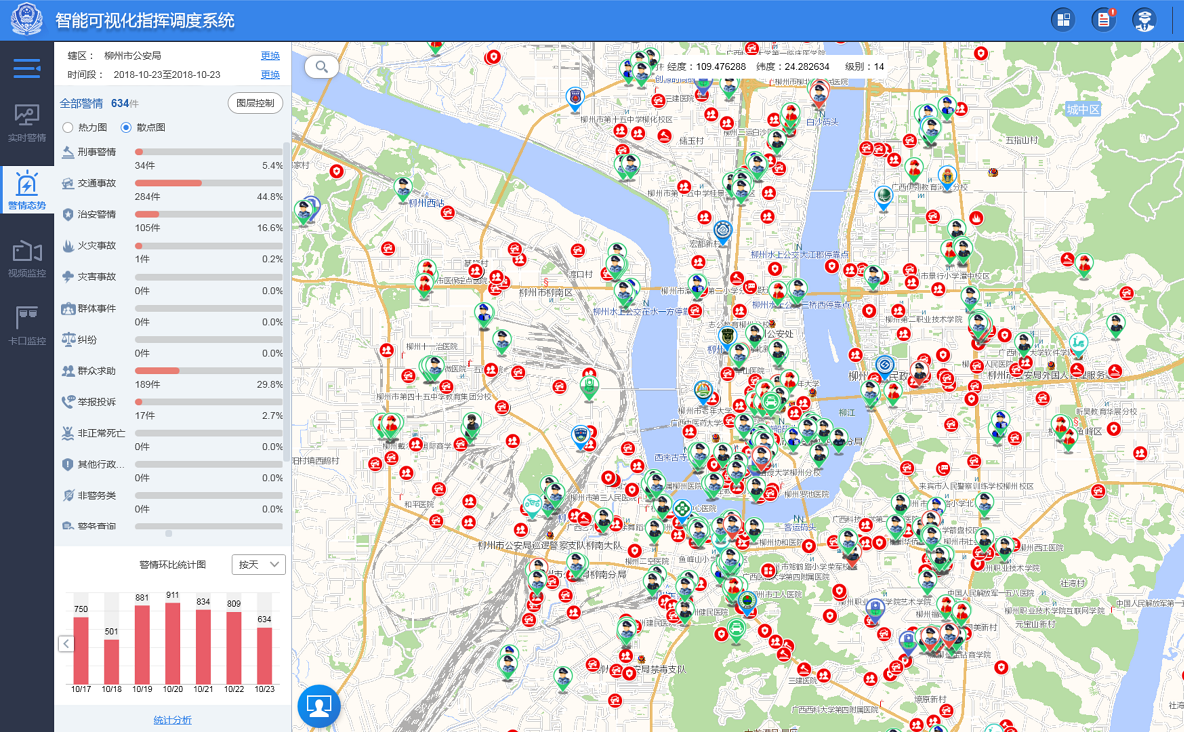Select the 热力图 radio option
Image resolution: width=1184 pixels, height=732 pixels.
tap(68, 128)
